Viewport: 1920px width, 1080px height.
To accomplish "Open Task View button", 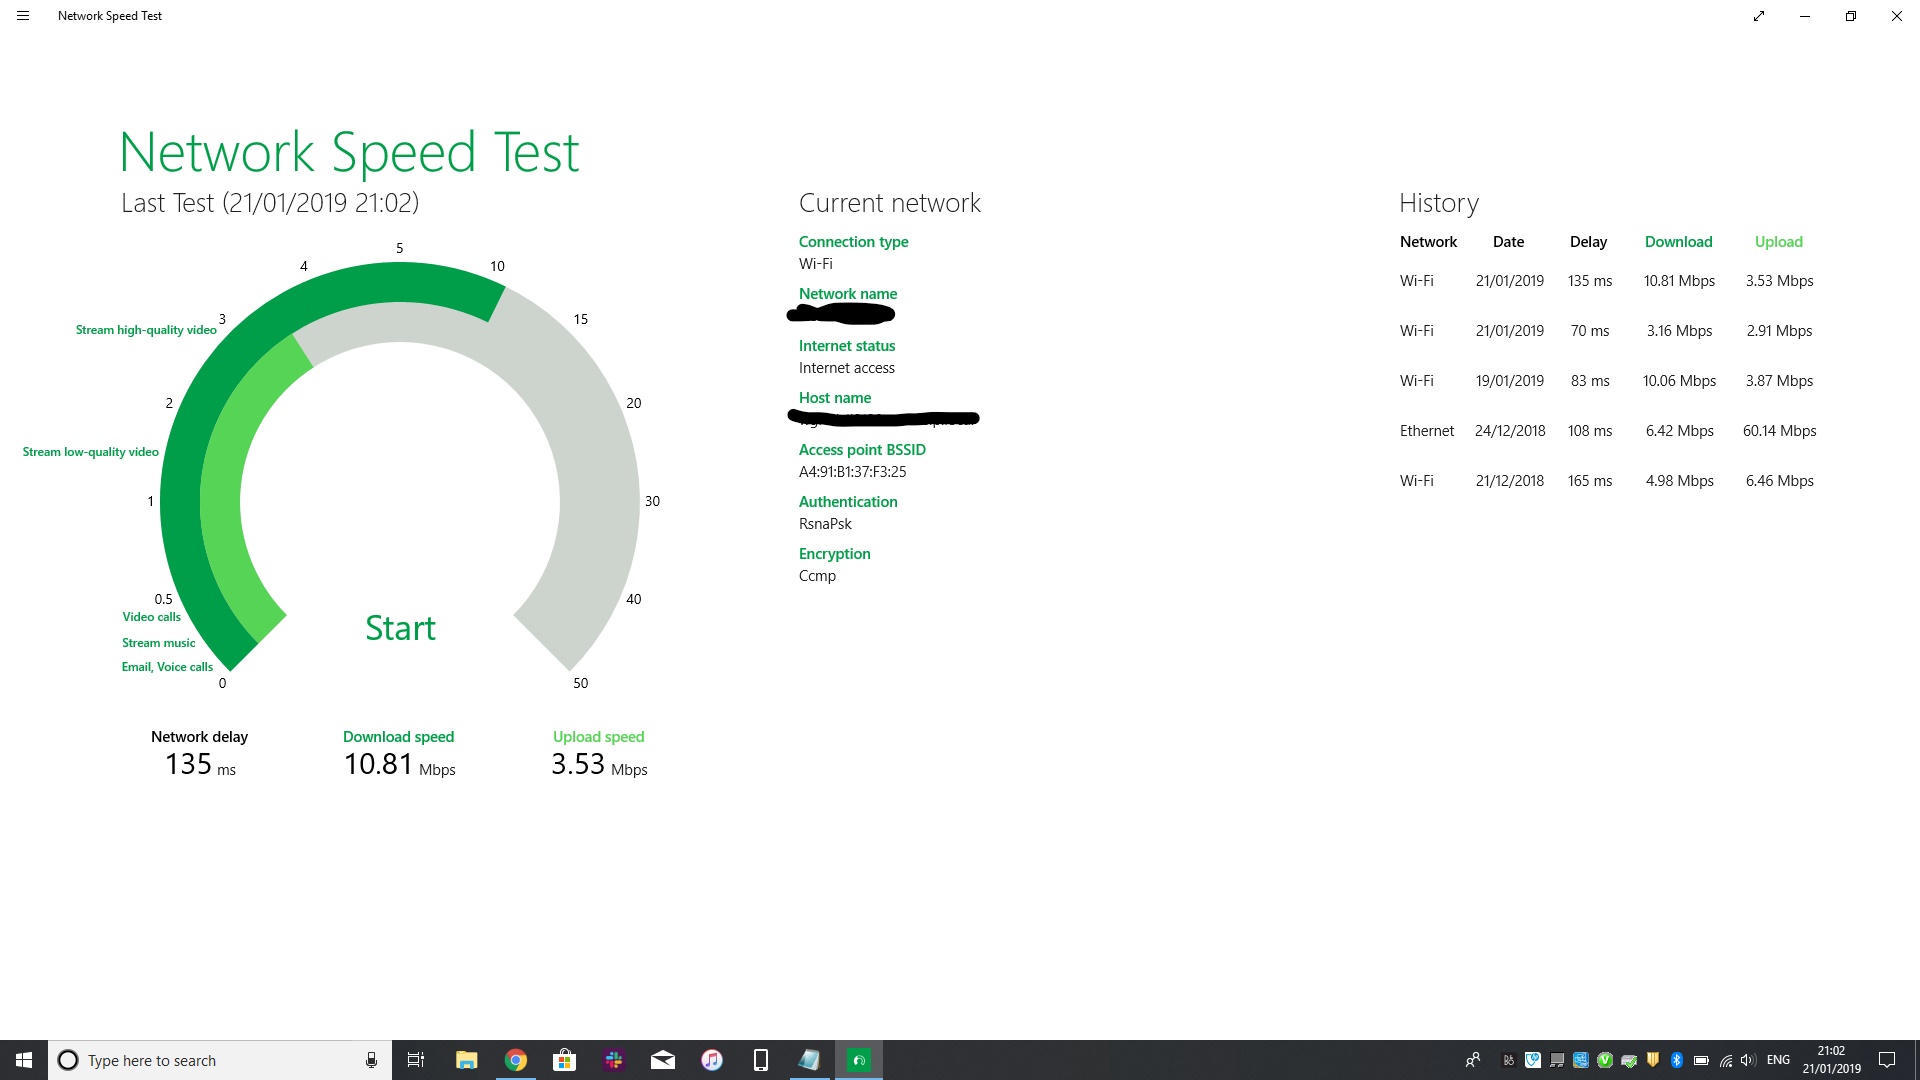I will point(416,1060).
